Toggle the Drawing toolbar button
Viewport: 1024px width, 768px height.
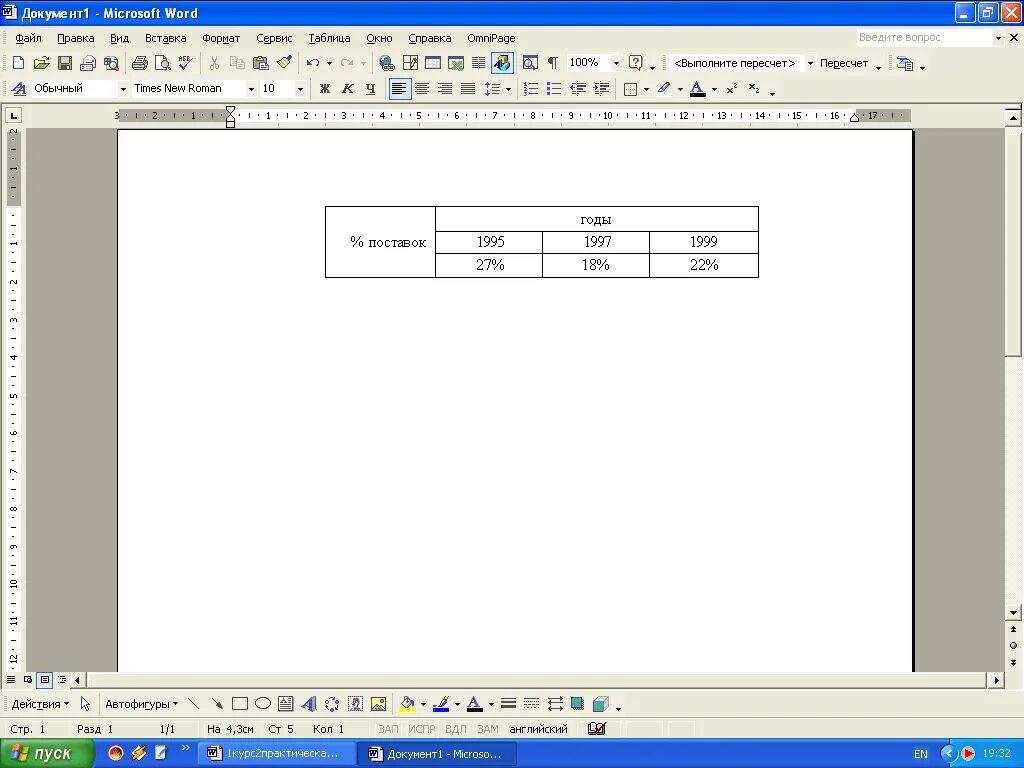coord(502,63)
